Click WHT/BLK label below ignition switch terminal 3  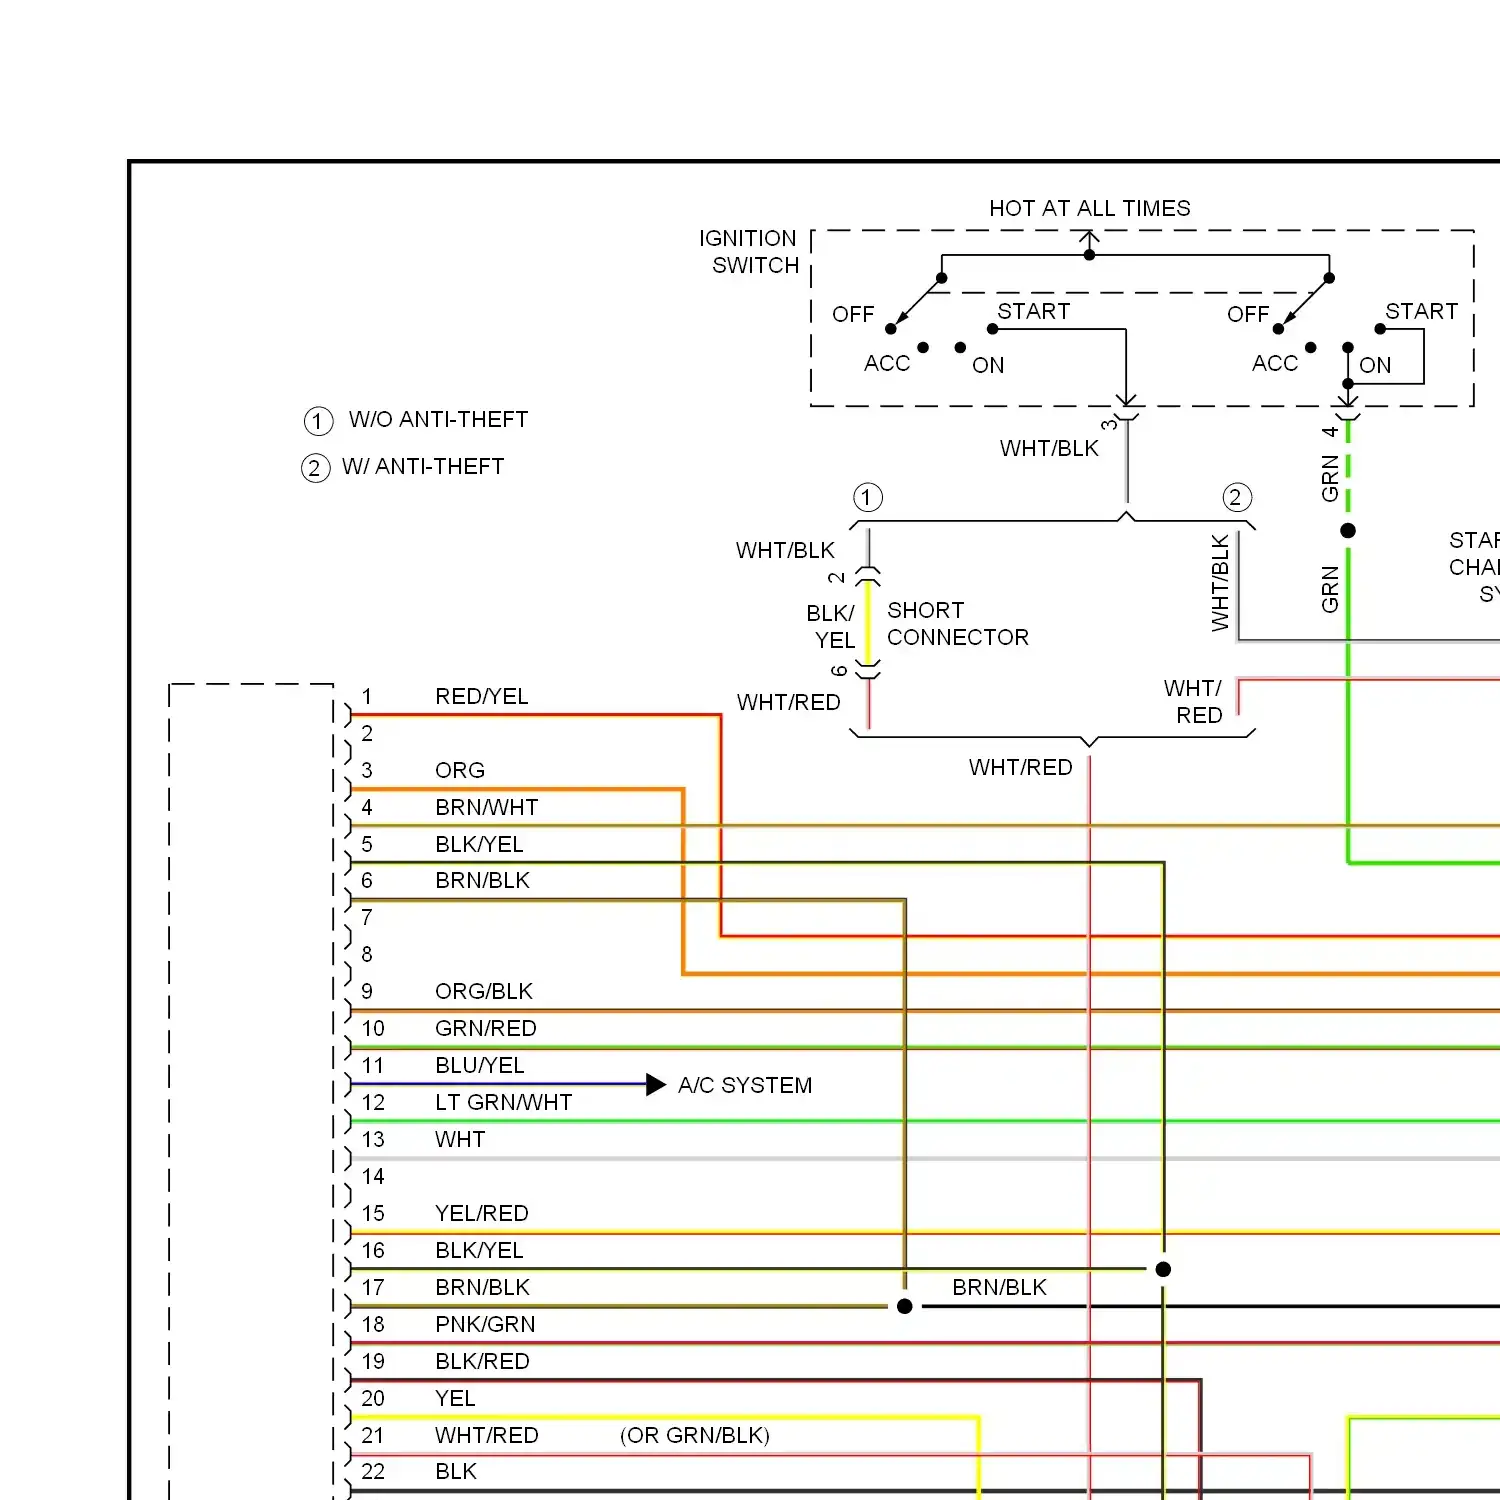(1049, 449)
